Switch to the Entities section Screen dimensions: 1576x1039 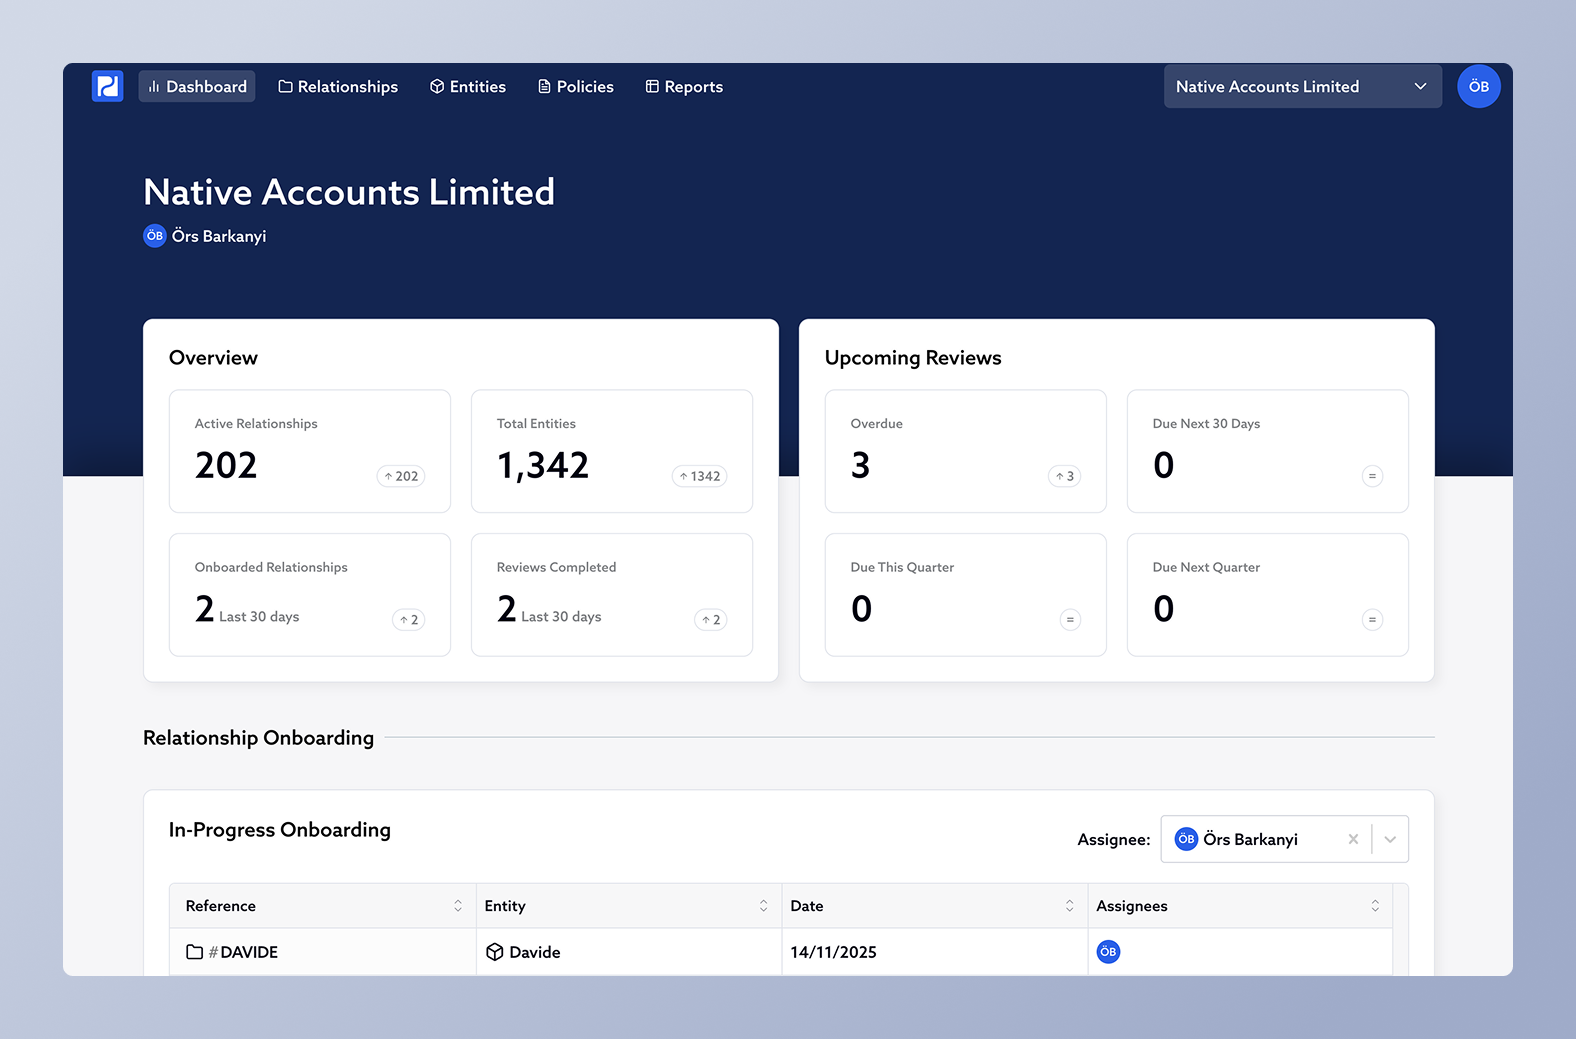468,86
